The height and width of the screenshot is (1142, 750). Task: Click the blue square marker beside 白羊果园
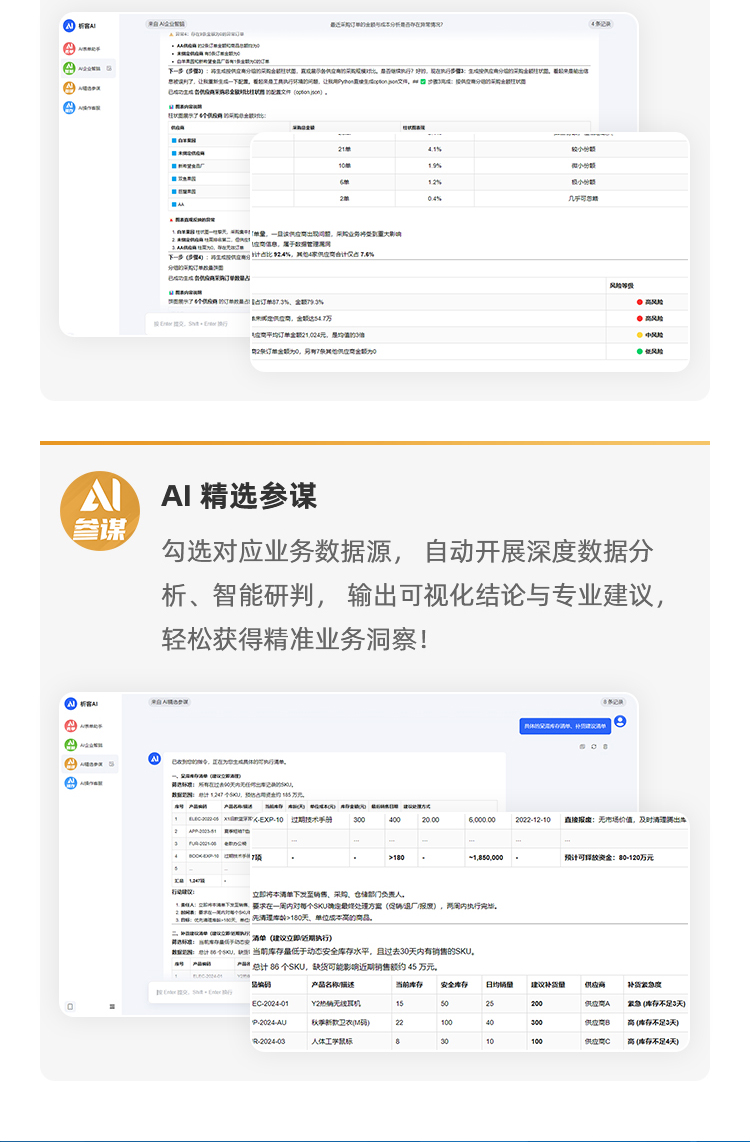tap(174, 140)
